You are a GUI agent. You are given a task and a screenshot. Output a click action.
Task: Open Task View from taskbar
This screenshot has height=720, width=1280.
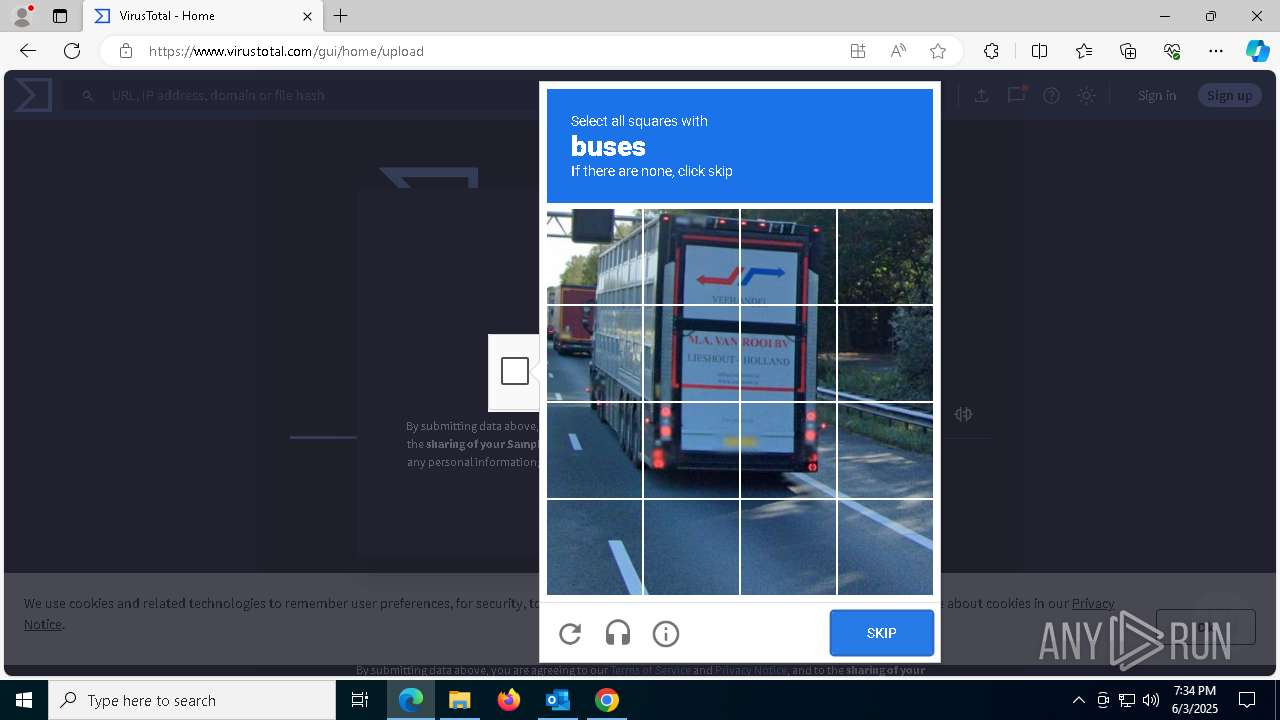[360, 700]
